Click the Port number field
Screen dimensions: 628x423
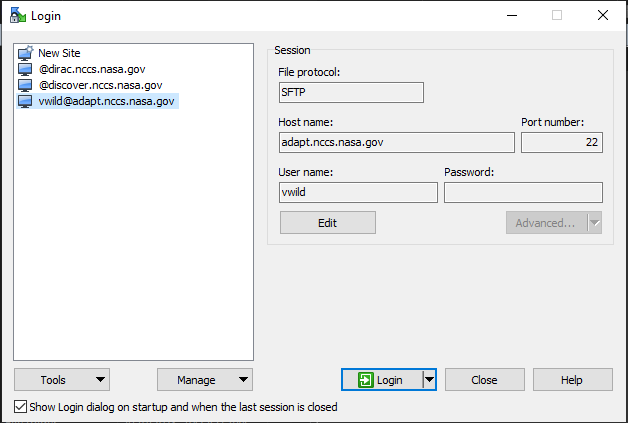point(562,143)
